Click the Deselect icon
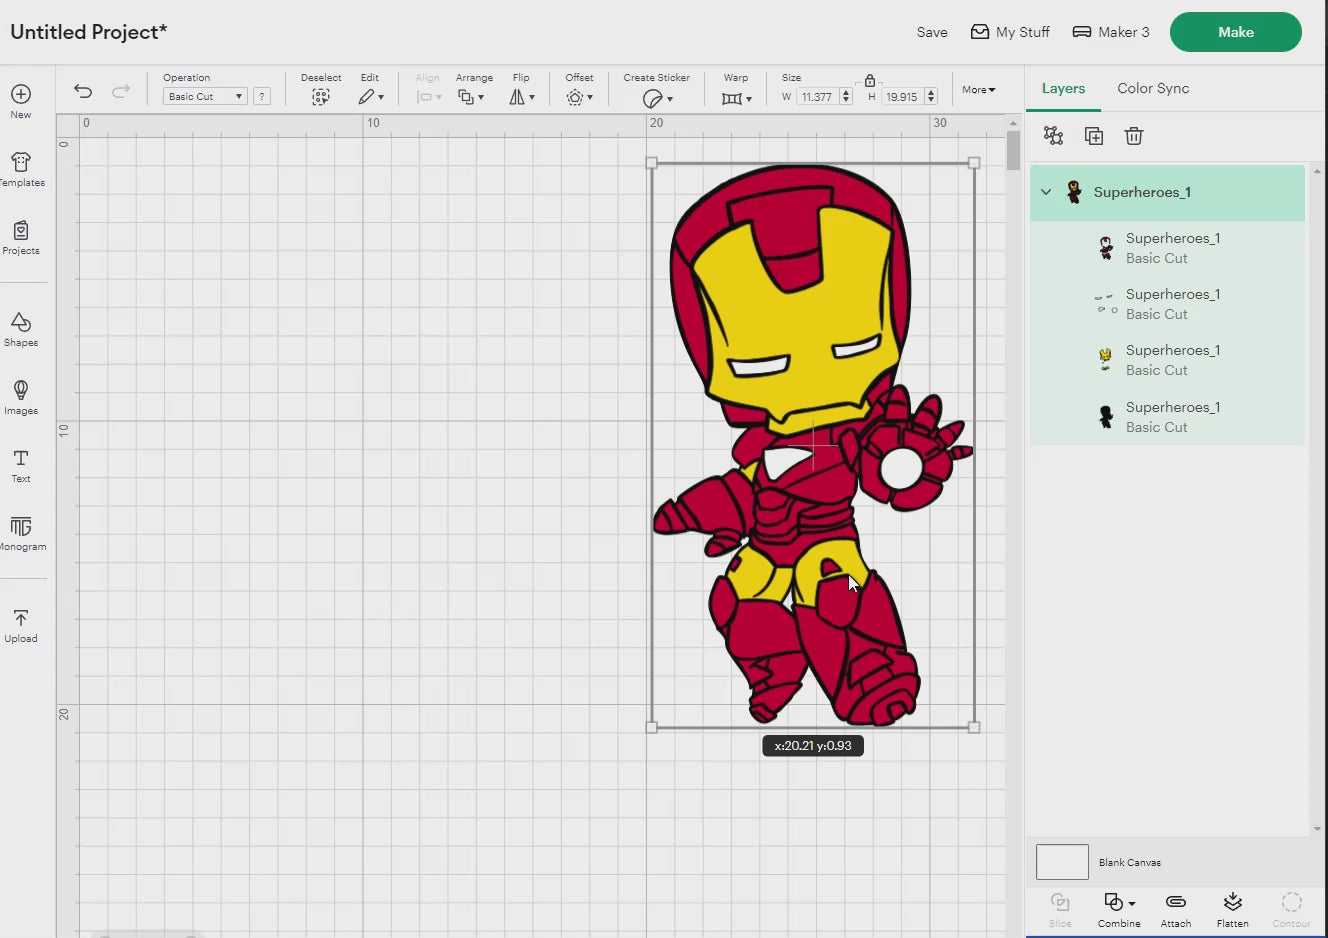 [x=320, y=97]
